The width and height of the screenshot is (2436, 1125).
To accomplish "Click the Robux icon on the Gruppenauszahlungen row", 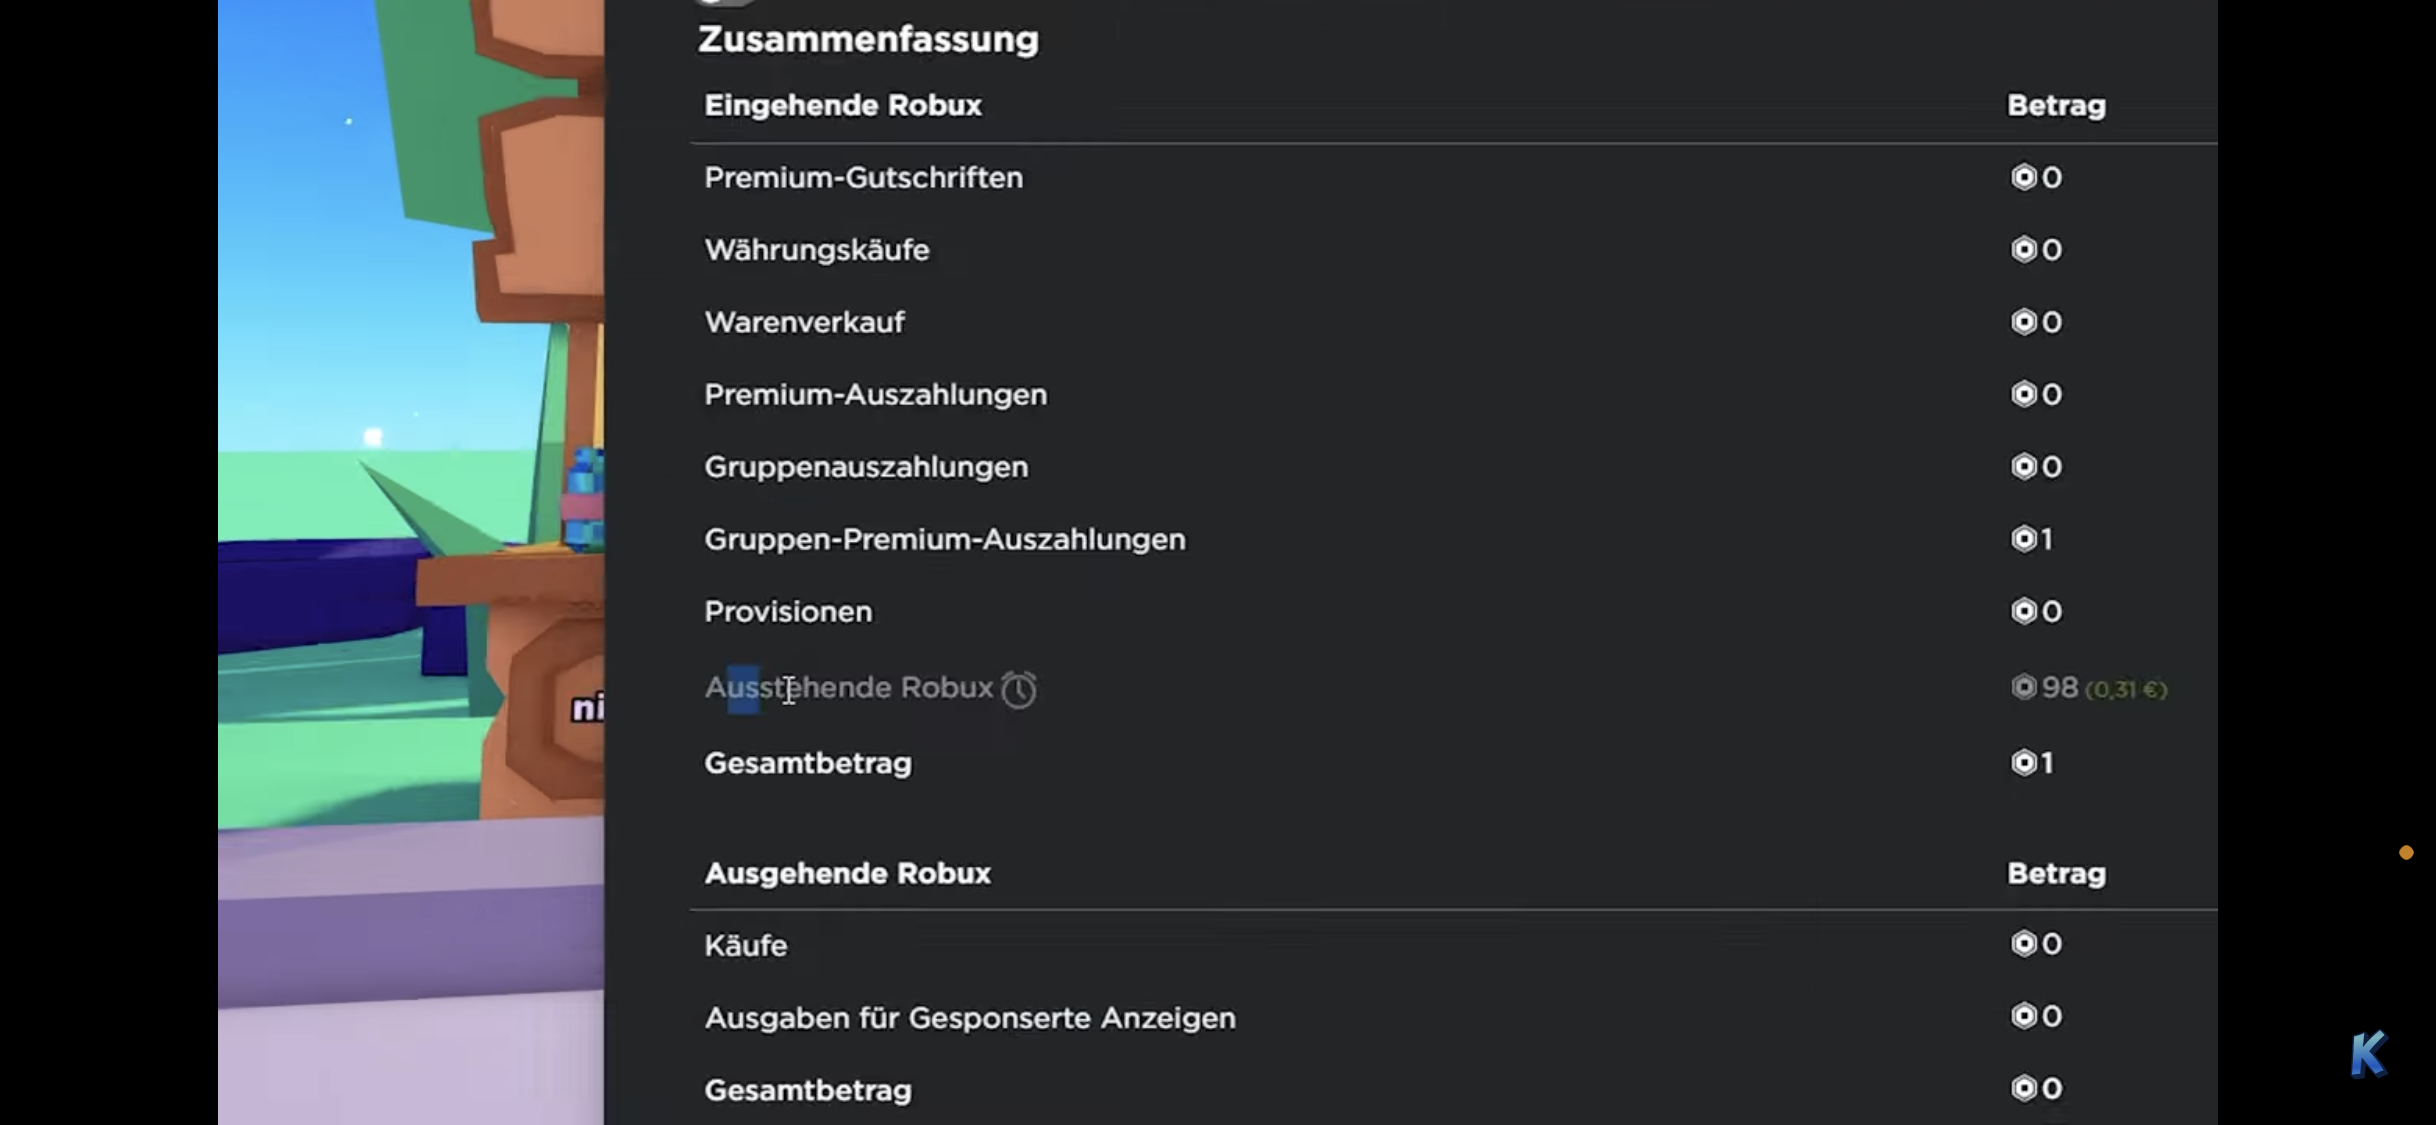I will pyautogui.click(x=2024, y=466).
